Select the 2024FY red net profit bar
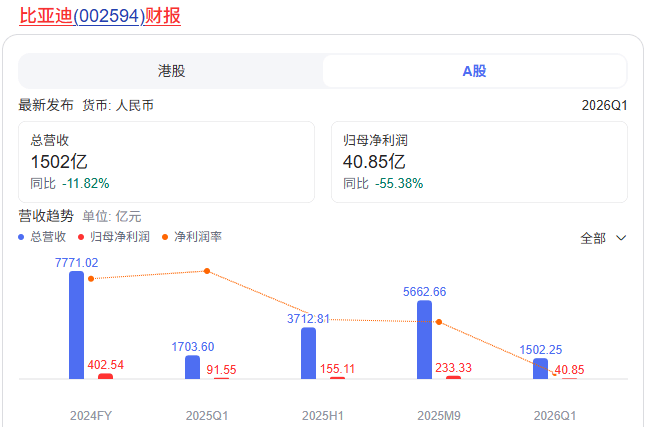The height and width of the screenshot is (427, 650). pos(105,376)
